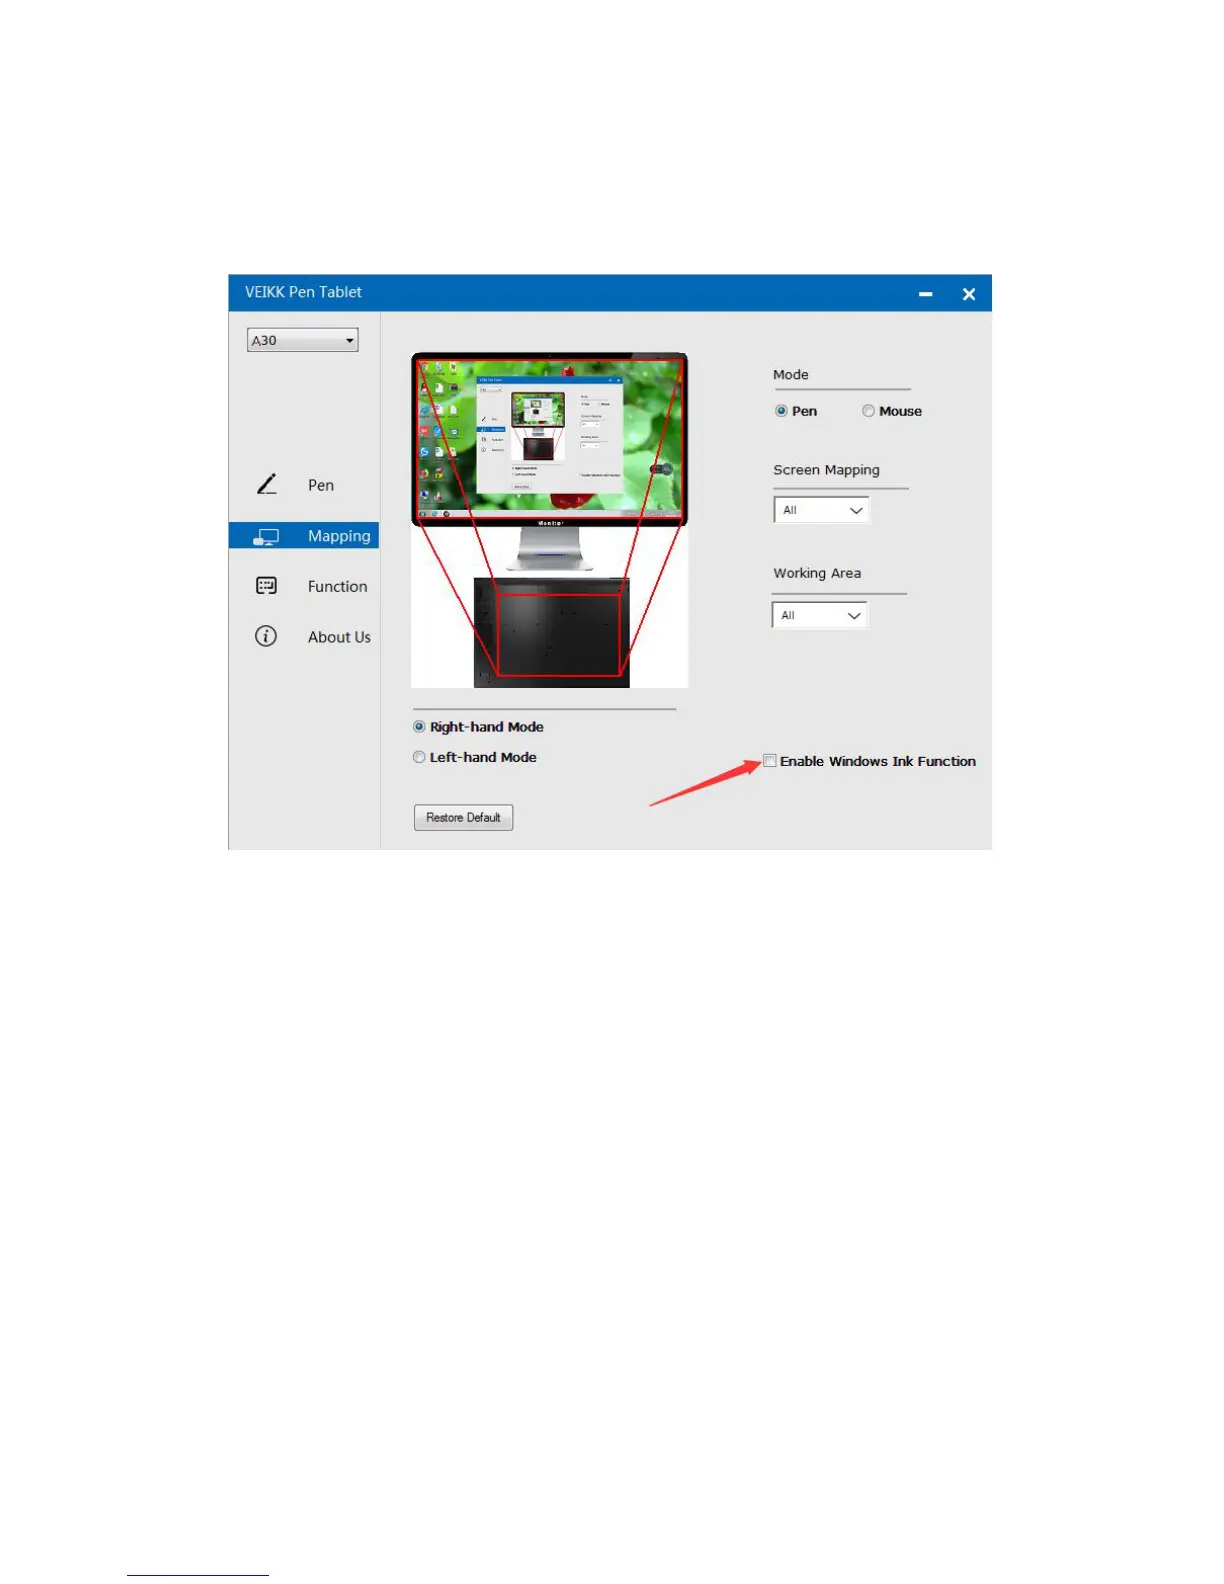Click the pencil icon beside Pen
This screenshot has width=1224, height=1584.
[x=267, y=484]
